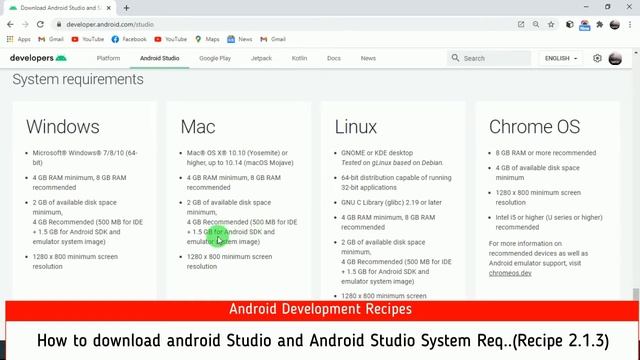Bookmark this page with the star icon
The width and height of the screenshot is (640, 360).
[551, 24]
